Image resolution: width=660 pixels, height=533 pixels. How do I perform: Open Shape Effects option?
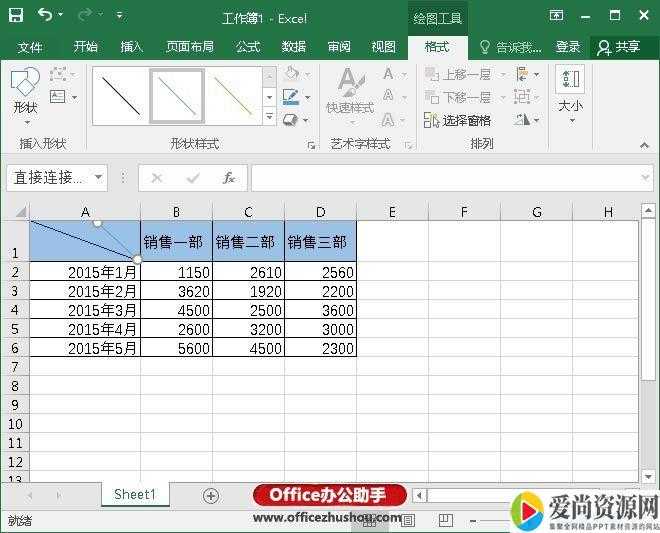tap(291, 120)
